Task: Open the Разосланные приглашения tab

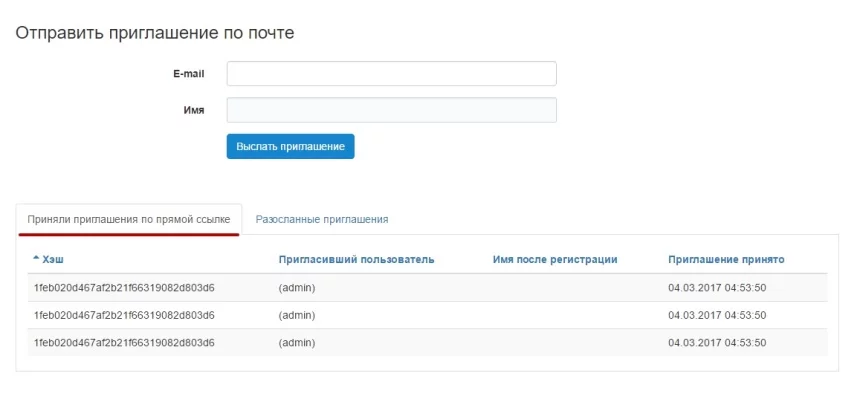Action: pos(322,219)
